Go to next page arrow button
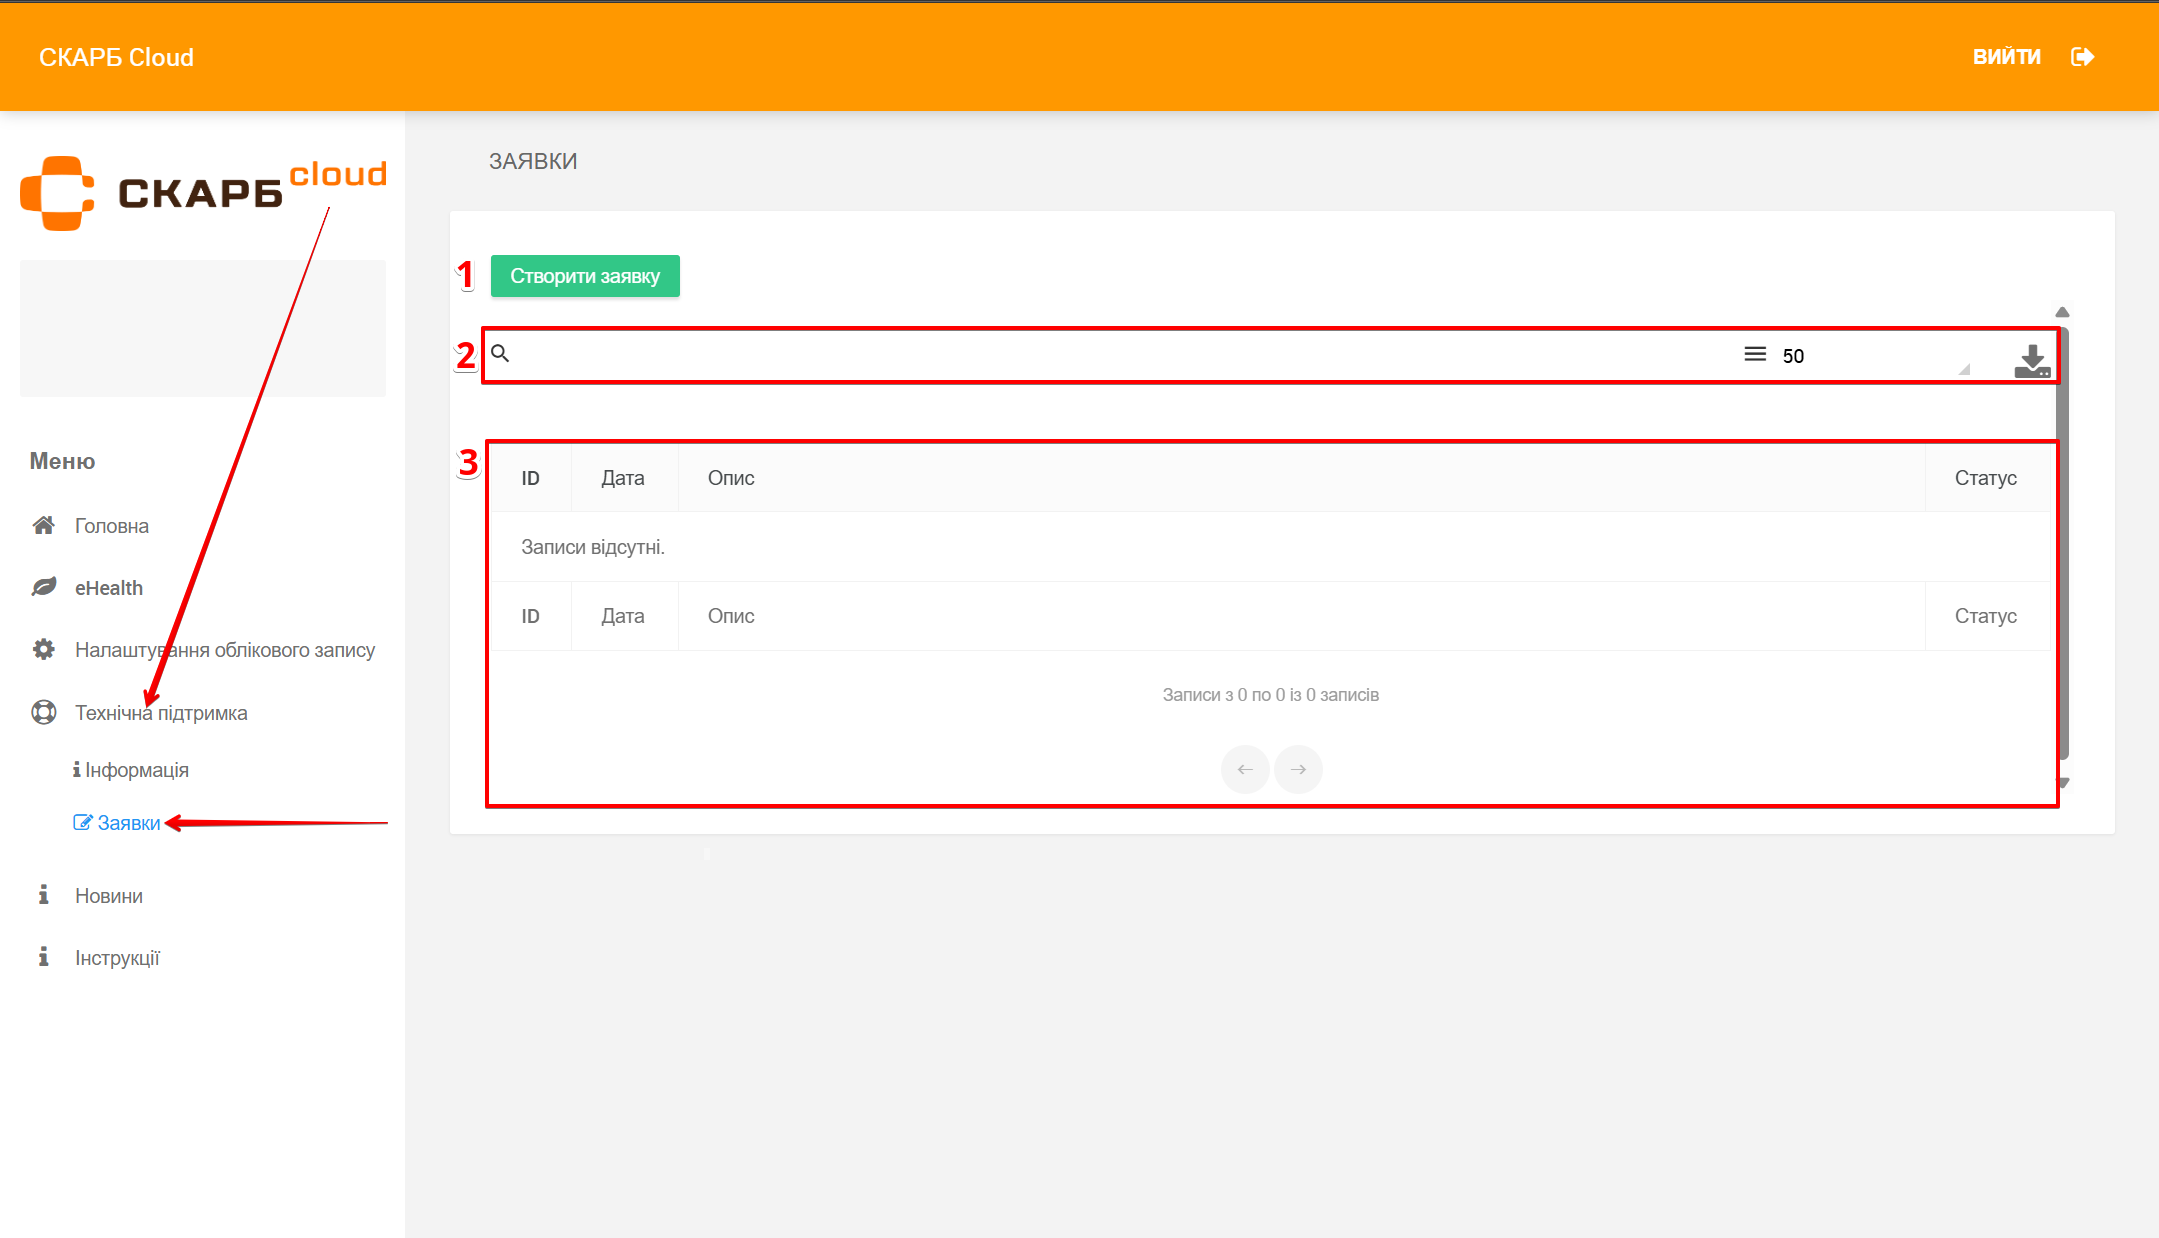This screenshot has width=2159, height=1238. pyautogui.click(x=1298, y=769)
